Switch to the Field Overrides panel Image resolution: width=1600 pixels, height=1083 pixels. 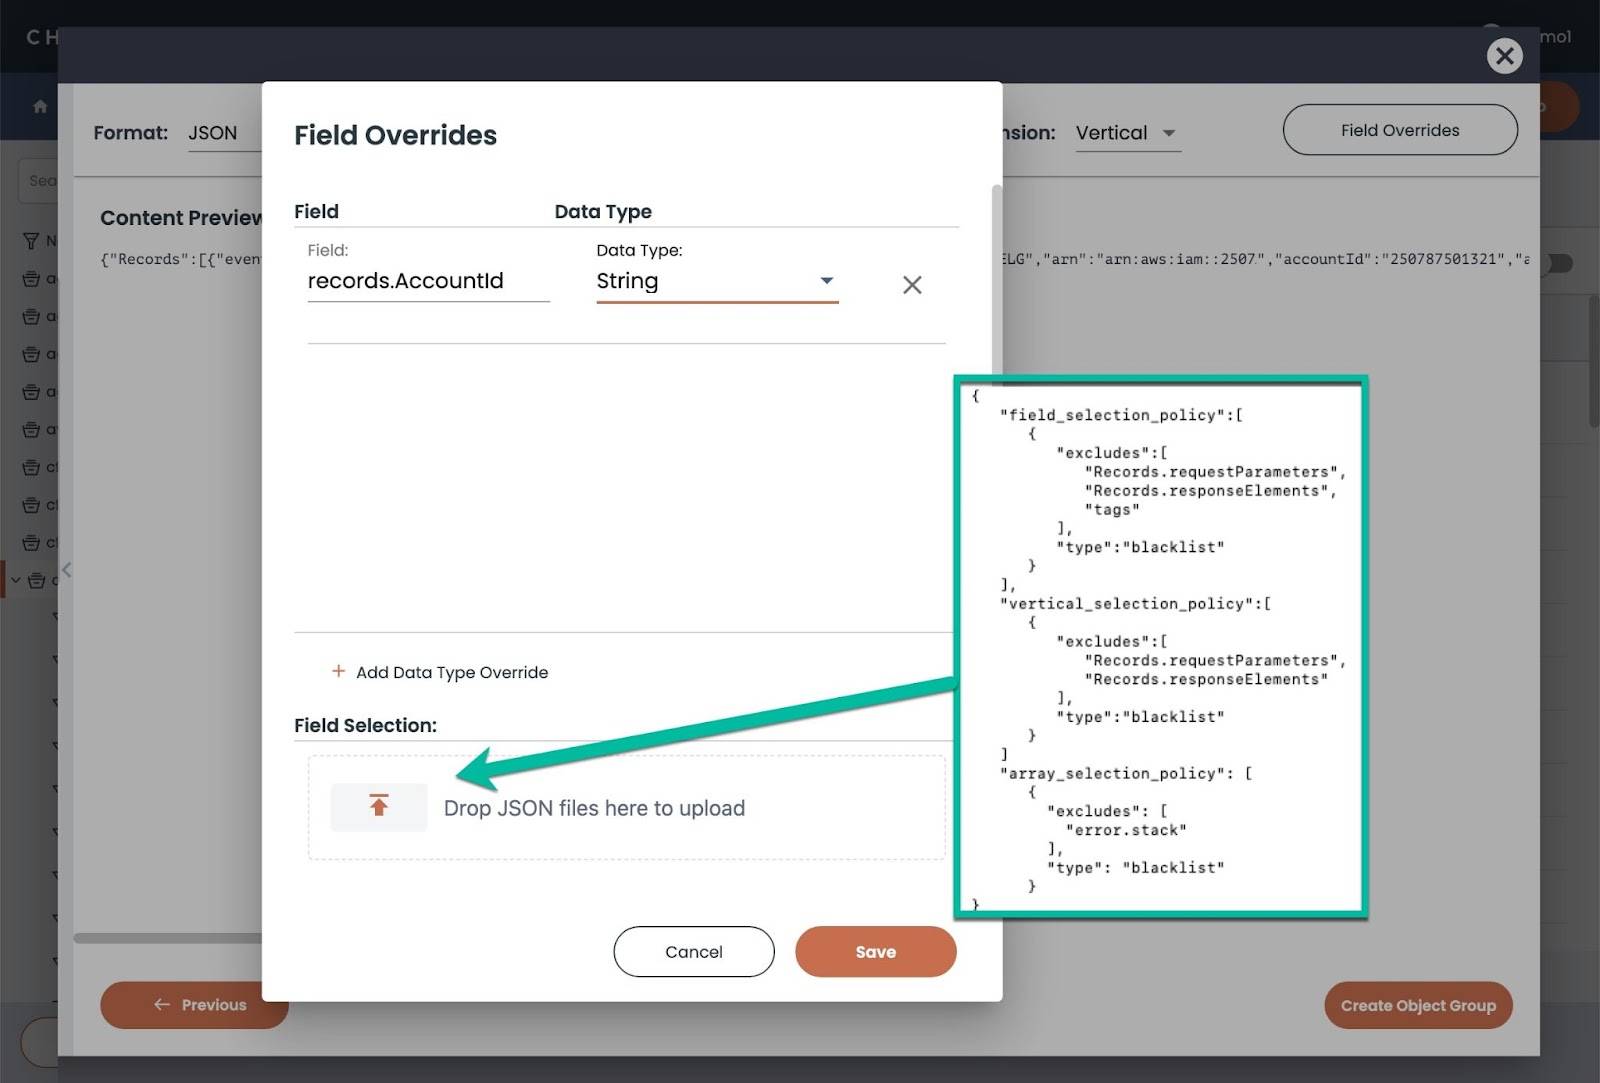click(x=1399, y=129)
